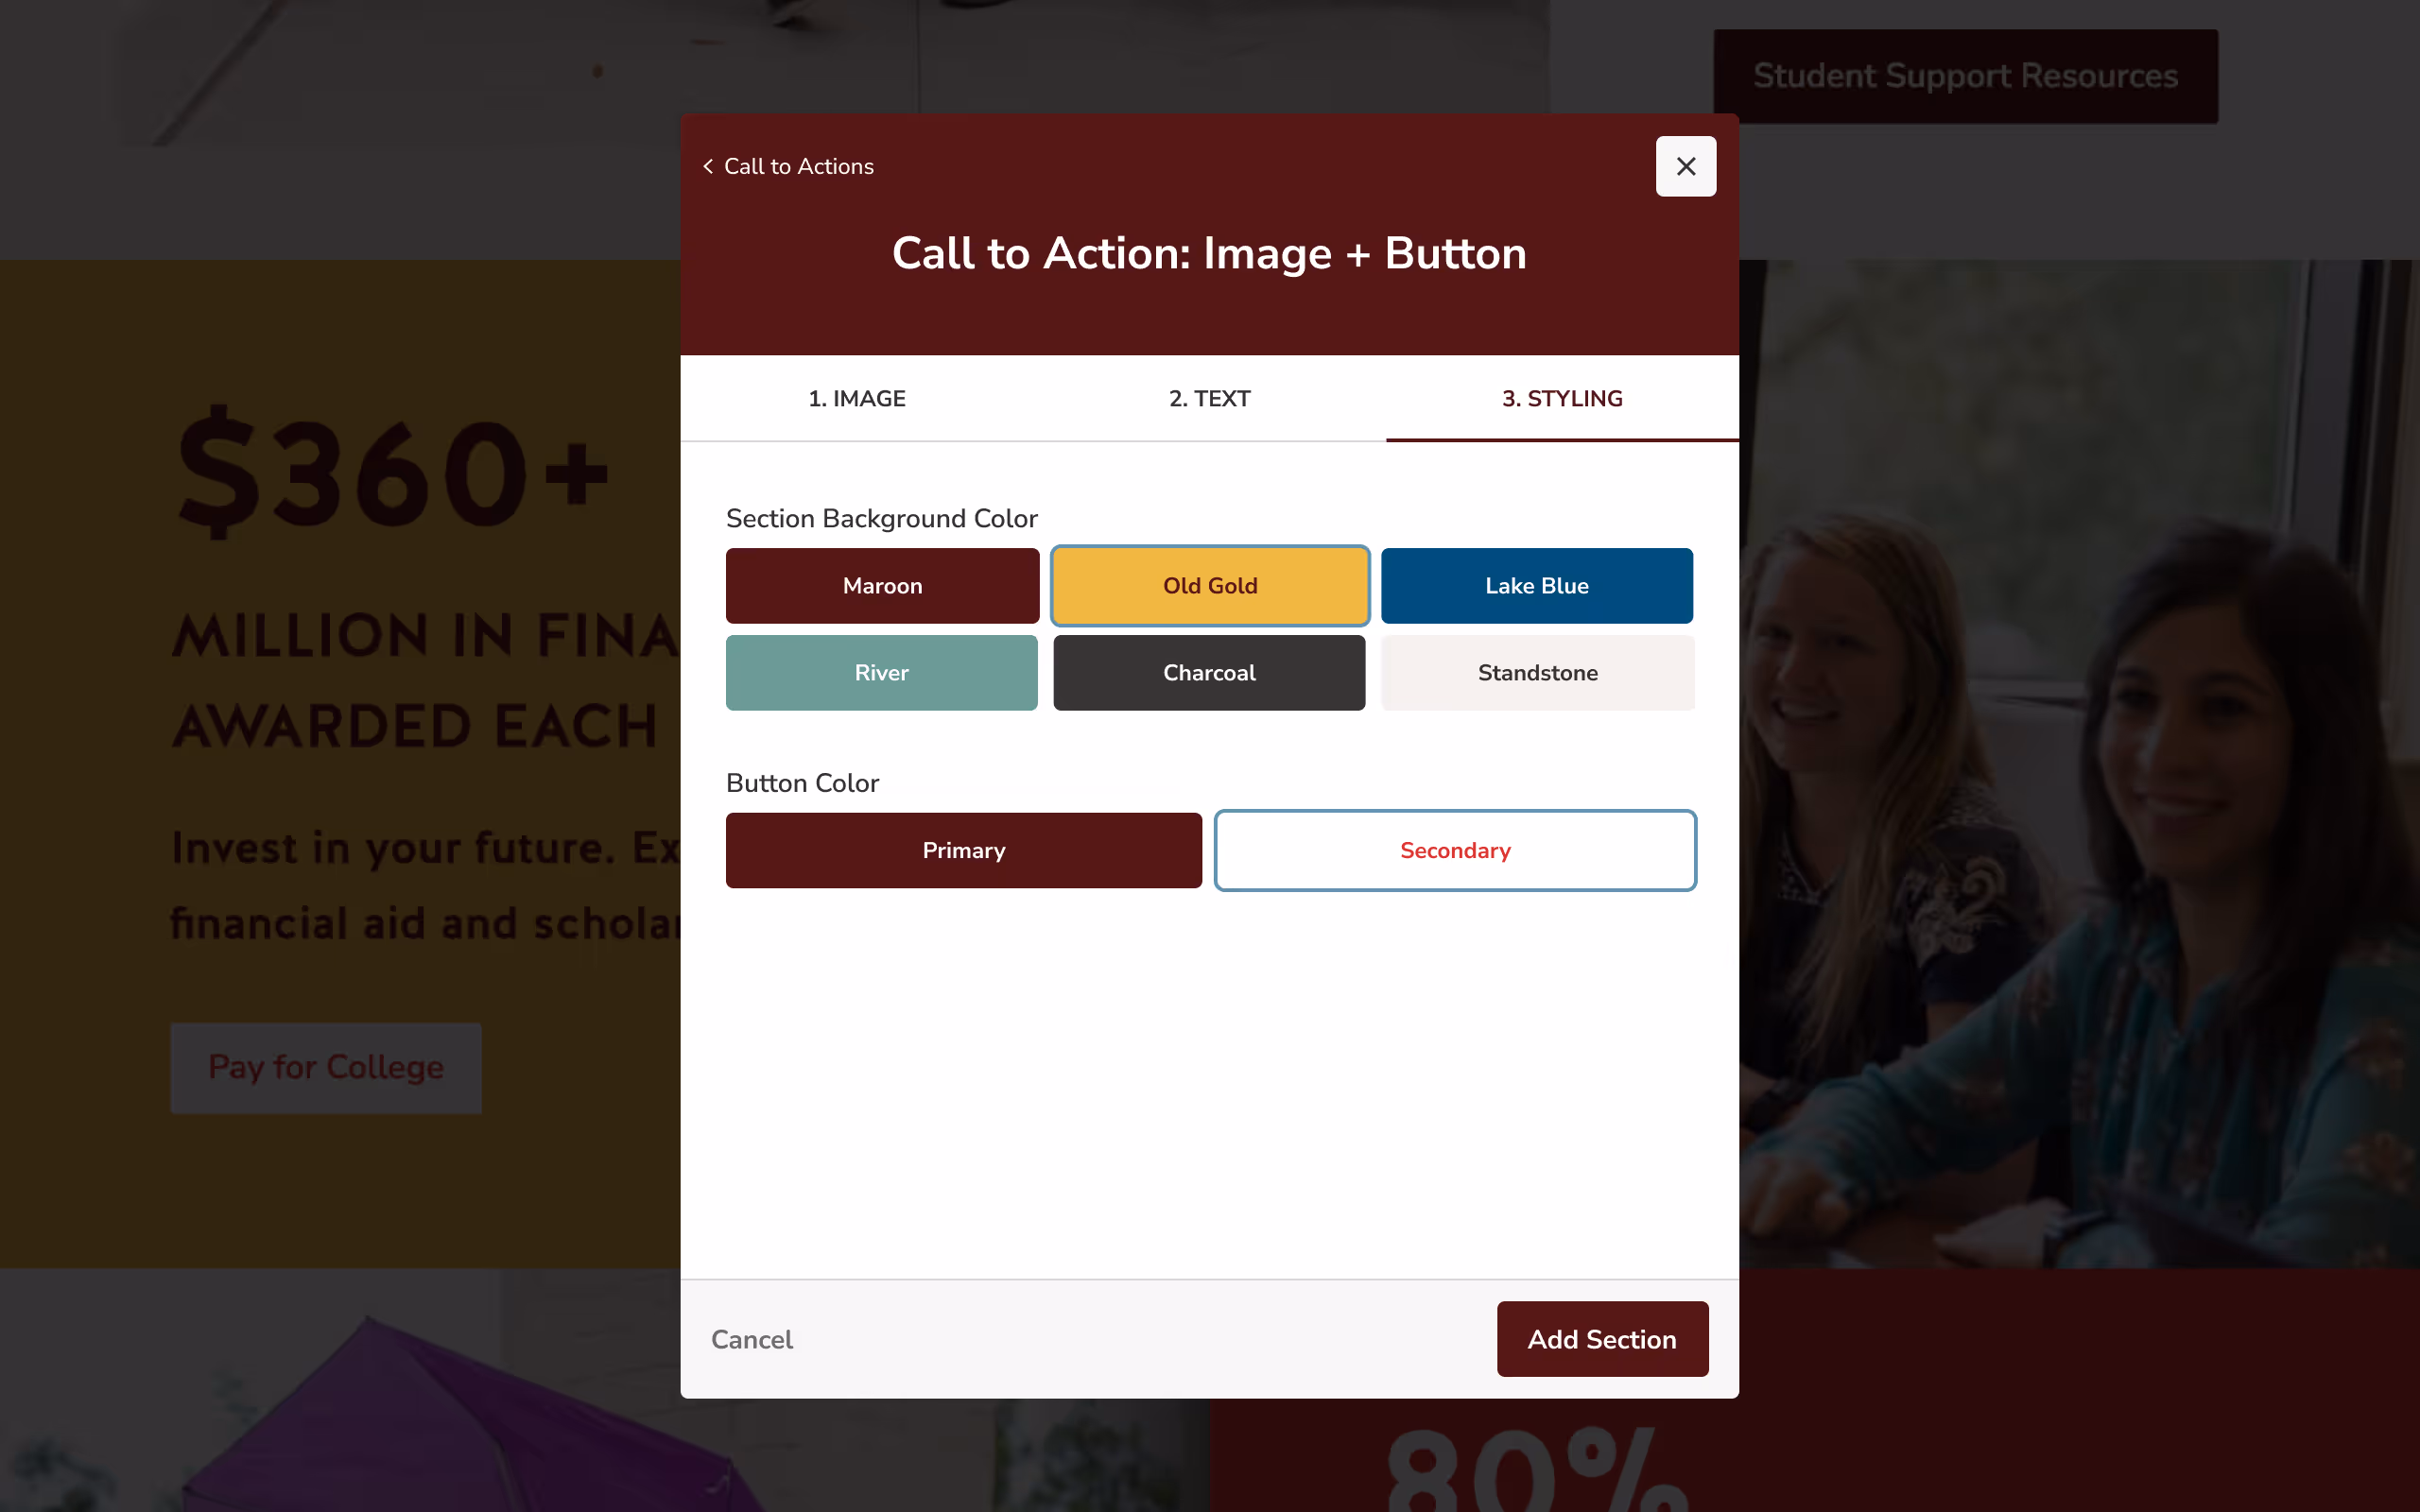The width and height of the screenshot is (2420, 1512).
Task: Click Cancel to discard changes
Action: click(752, 1339)
